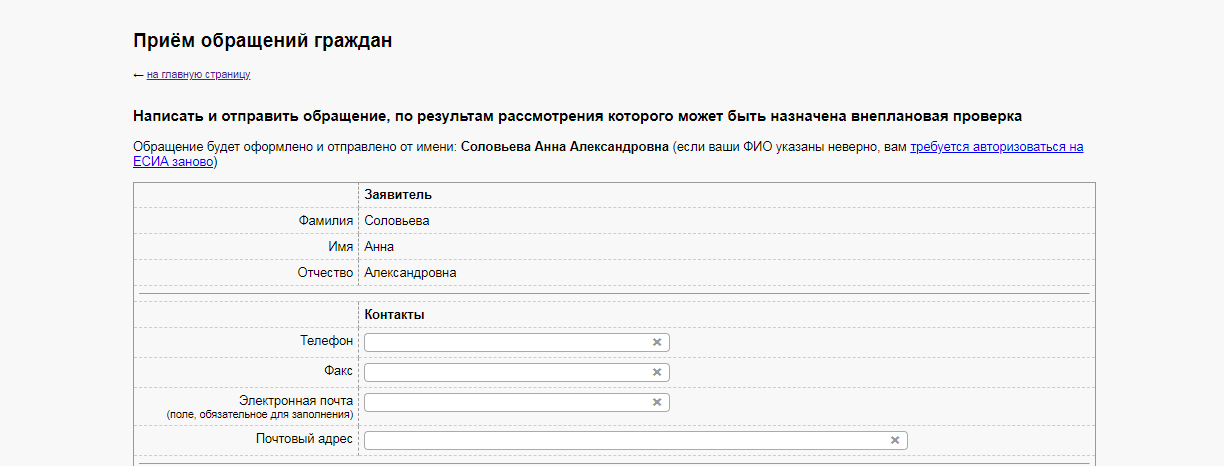Clear the Почтовый адрес field using X icon
1224x466 pixels.
pos(895,440)
